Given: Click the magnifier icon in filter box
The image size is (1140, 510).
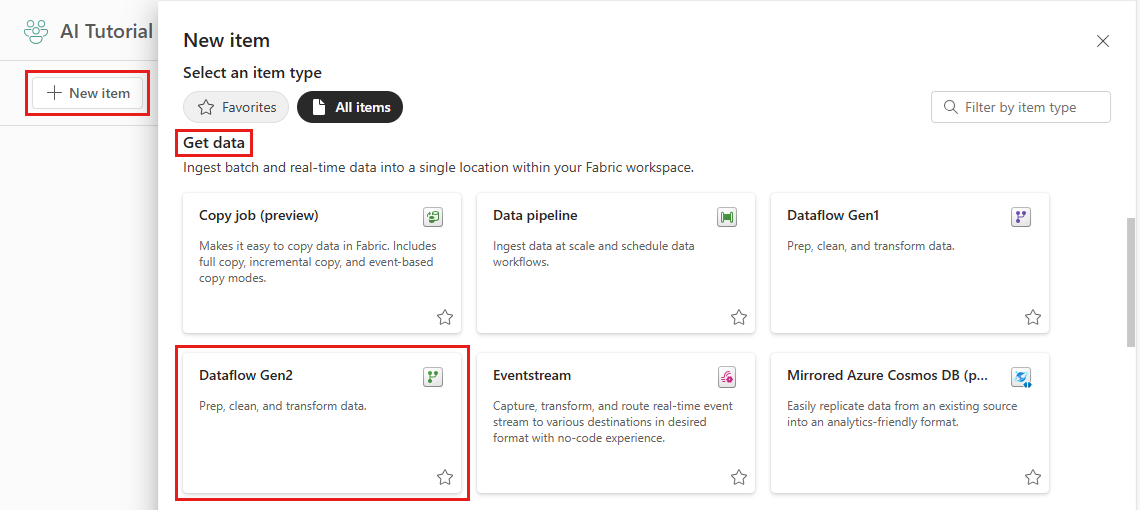Looking at the screenshot, I should pos(950,107).
